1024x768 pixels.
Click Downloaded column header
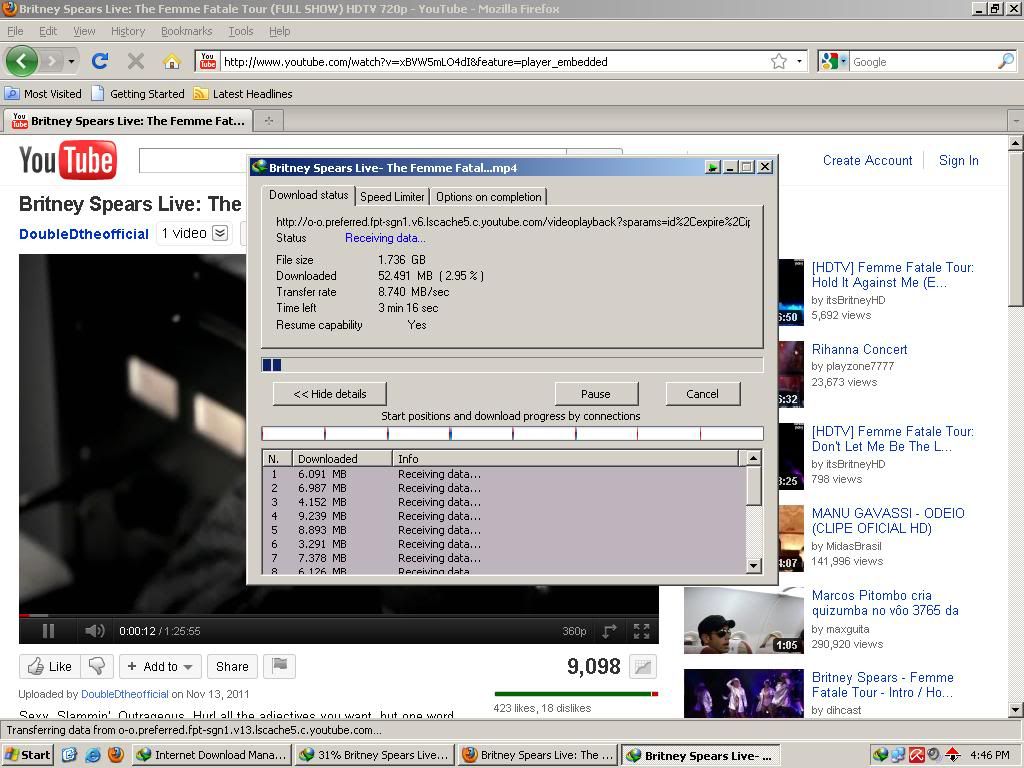[x=342, y=458]
